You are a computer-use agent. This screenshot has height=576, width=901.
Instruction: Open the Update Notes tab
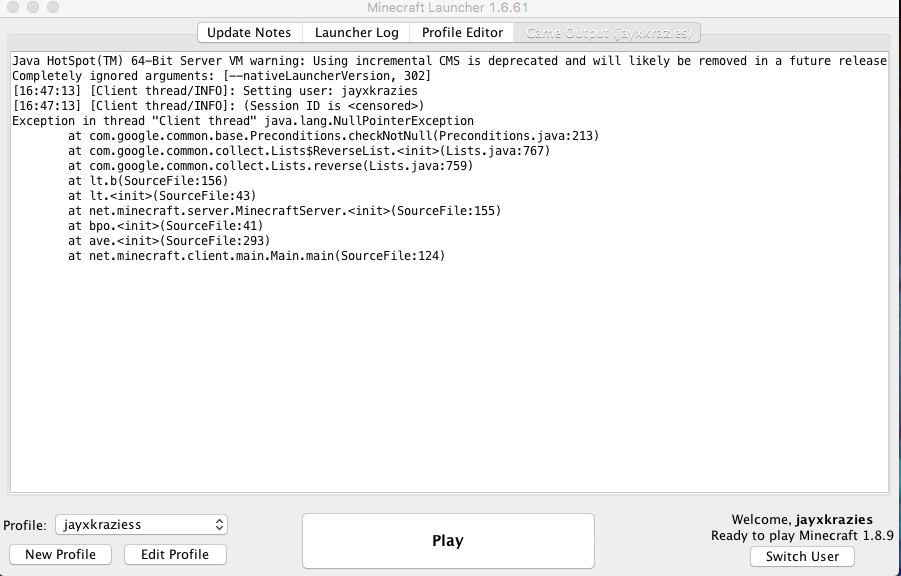(x=249, y=33)
